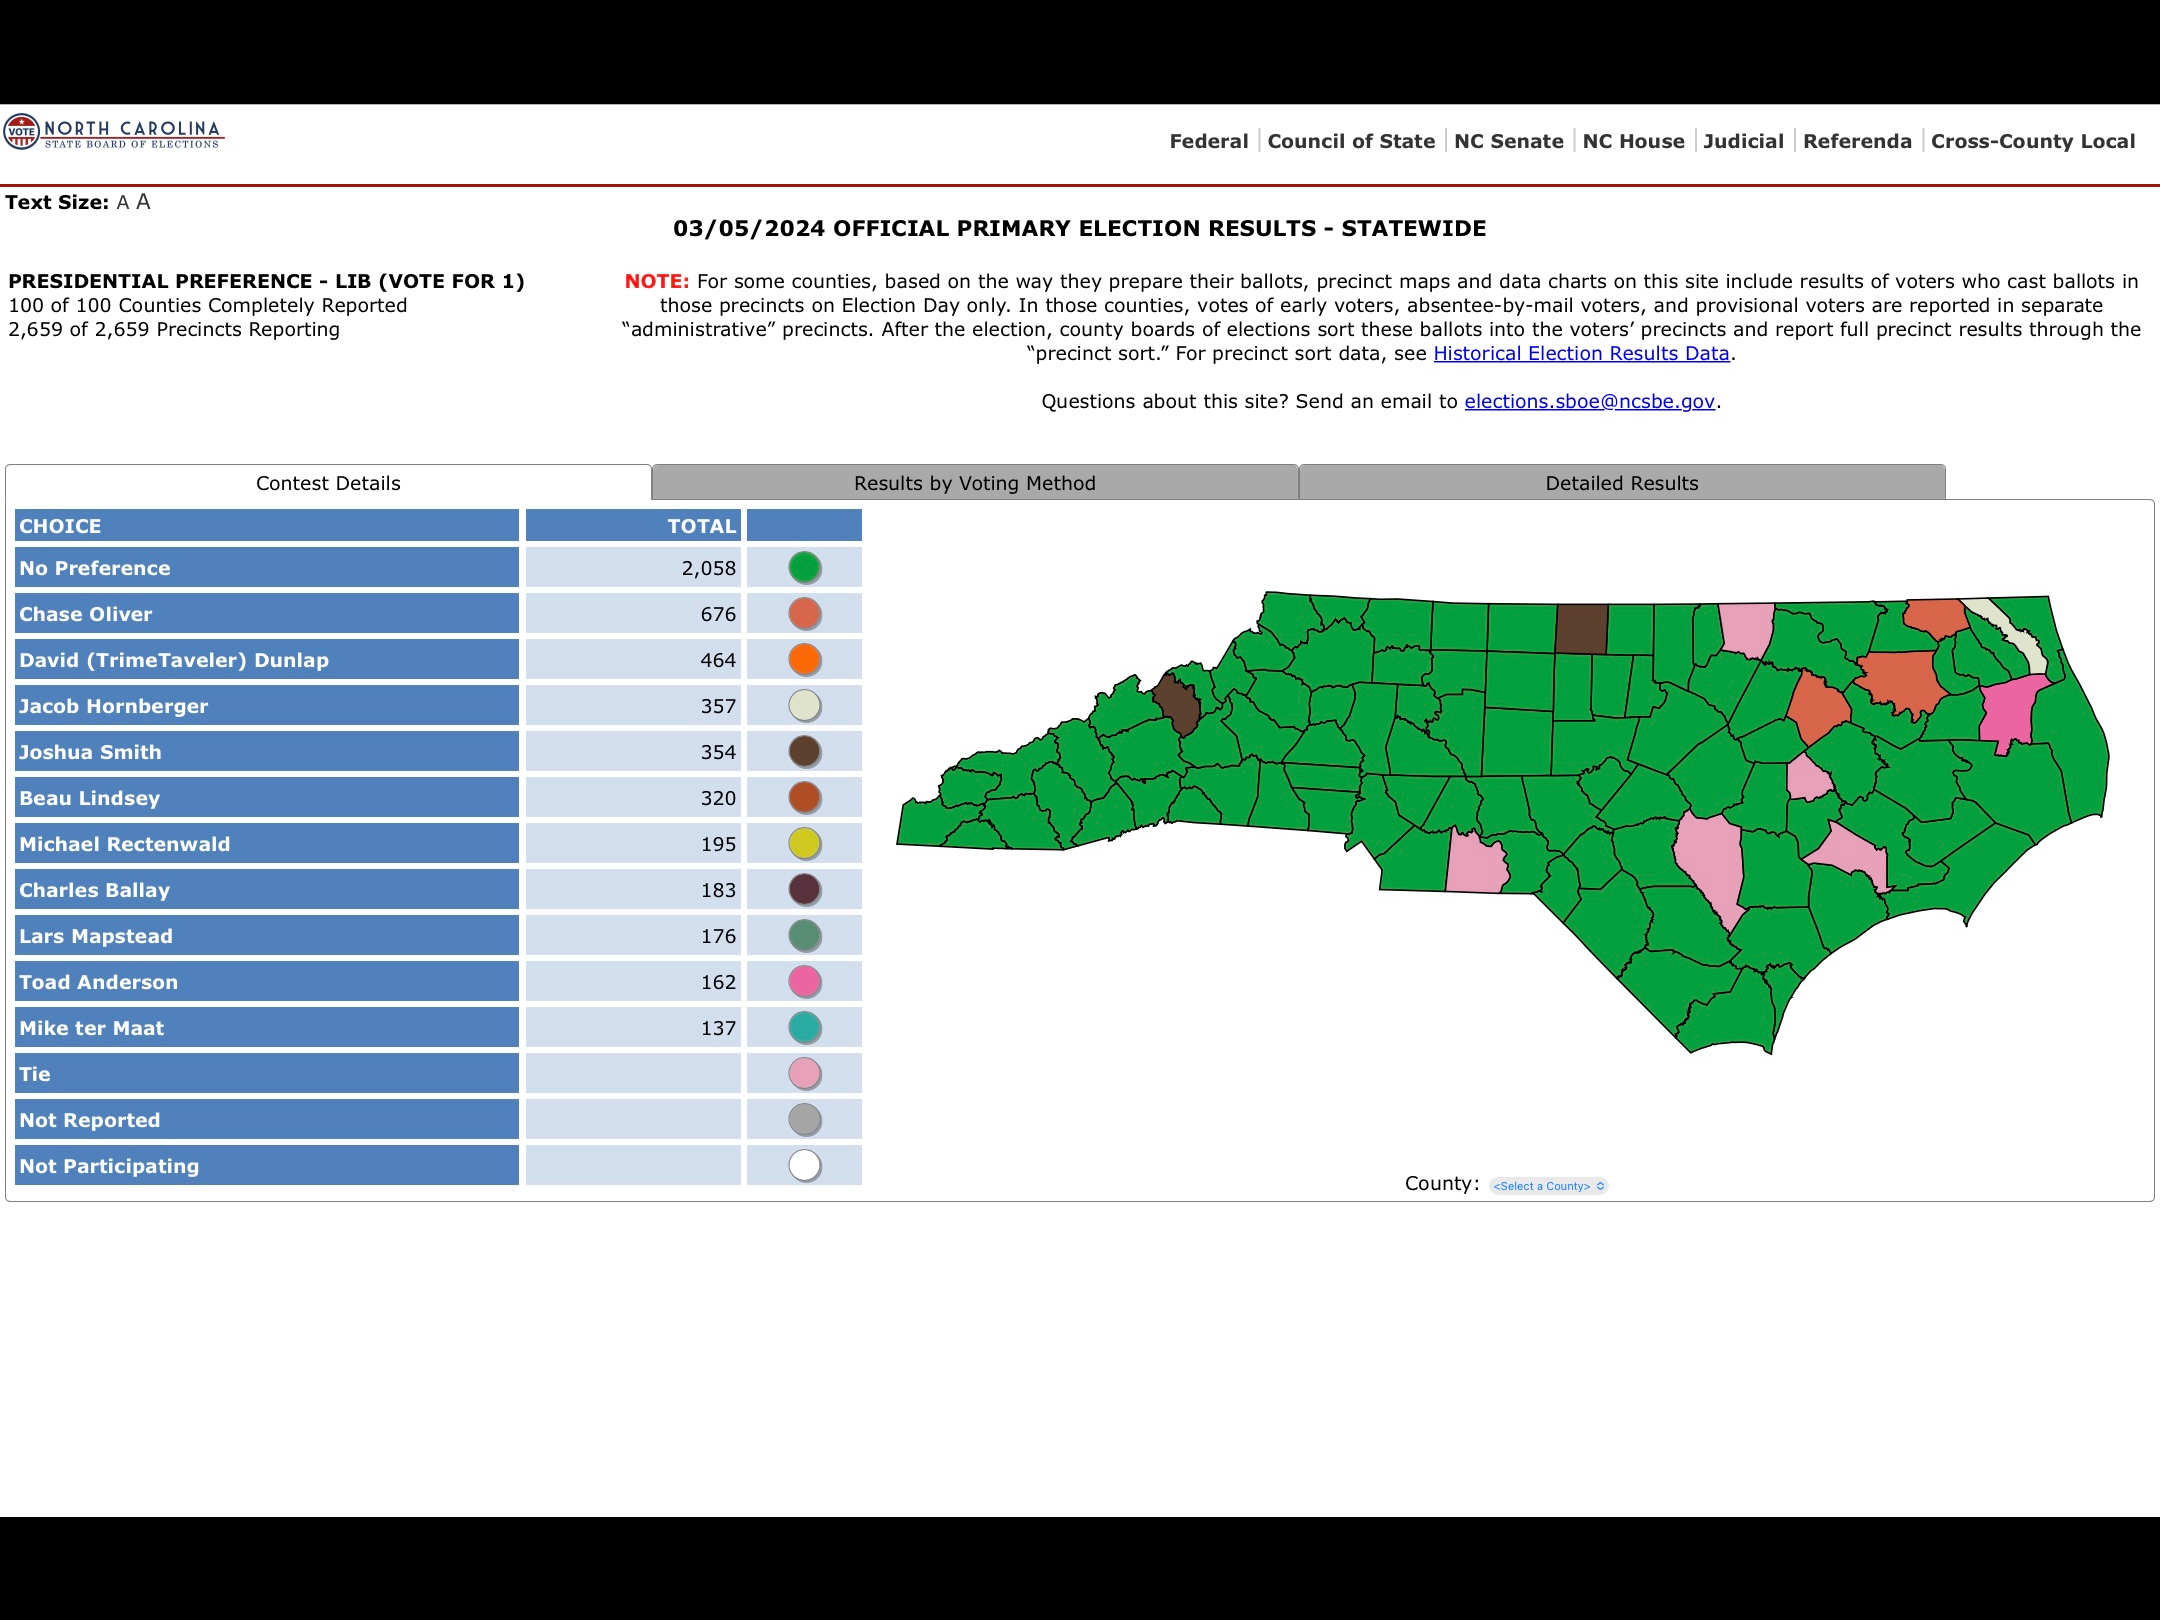Click the Chase Oliver row label

point(267,614)
